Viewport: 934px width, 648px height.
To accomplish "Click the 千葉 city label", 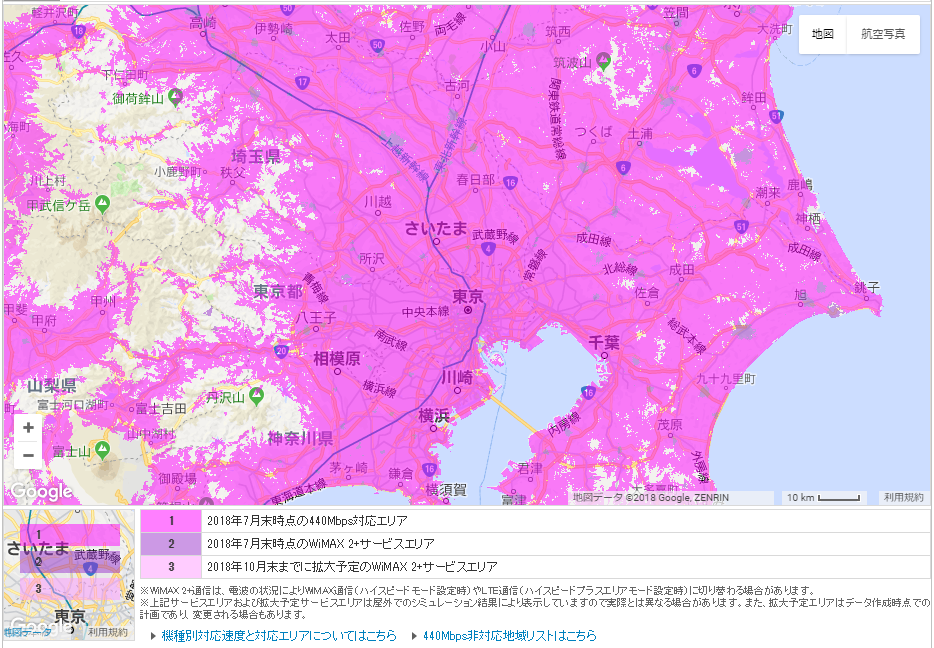I will click(x=604, y=342).
